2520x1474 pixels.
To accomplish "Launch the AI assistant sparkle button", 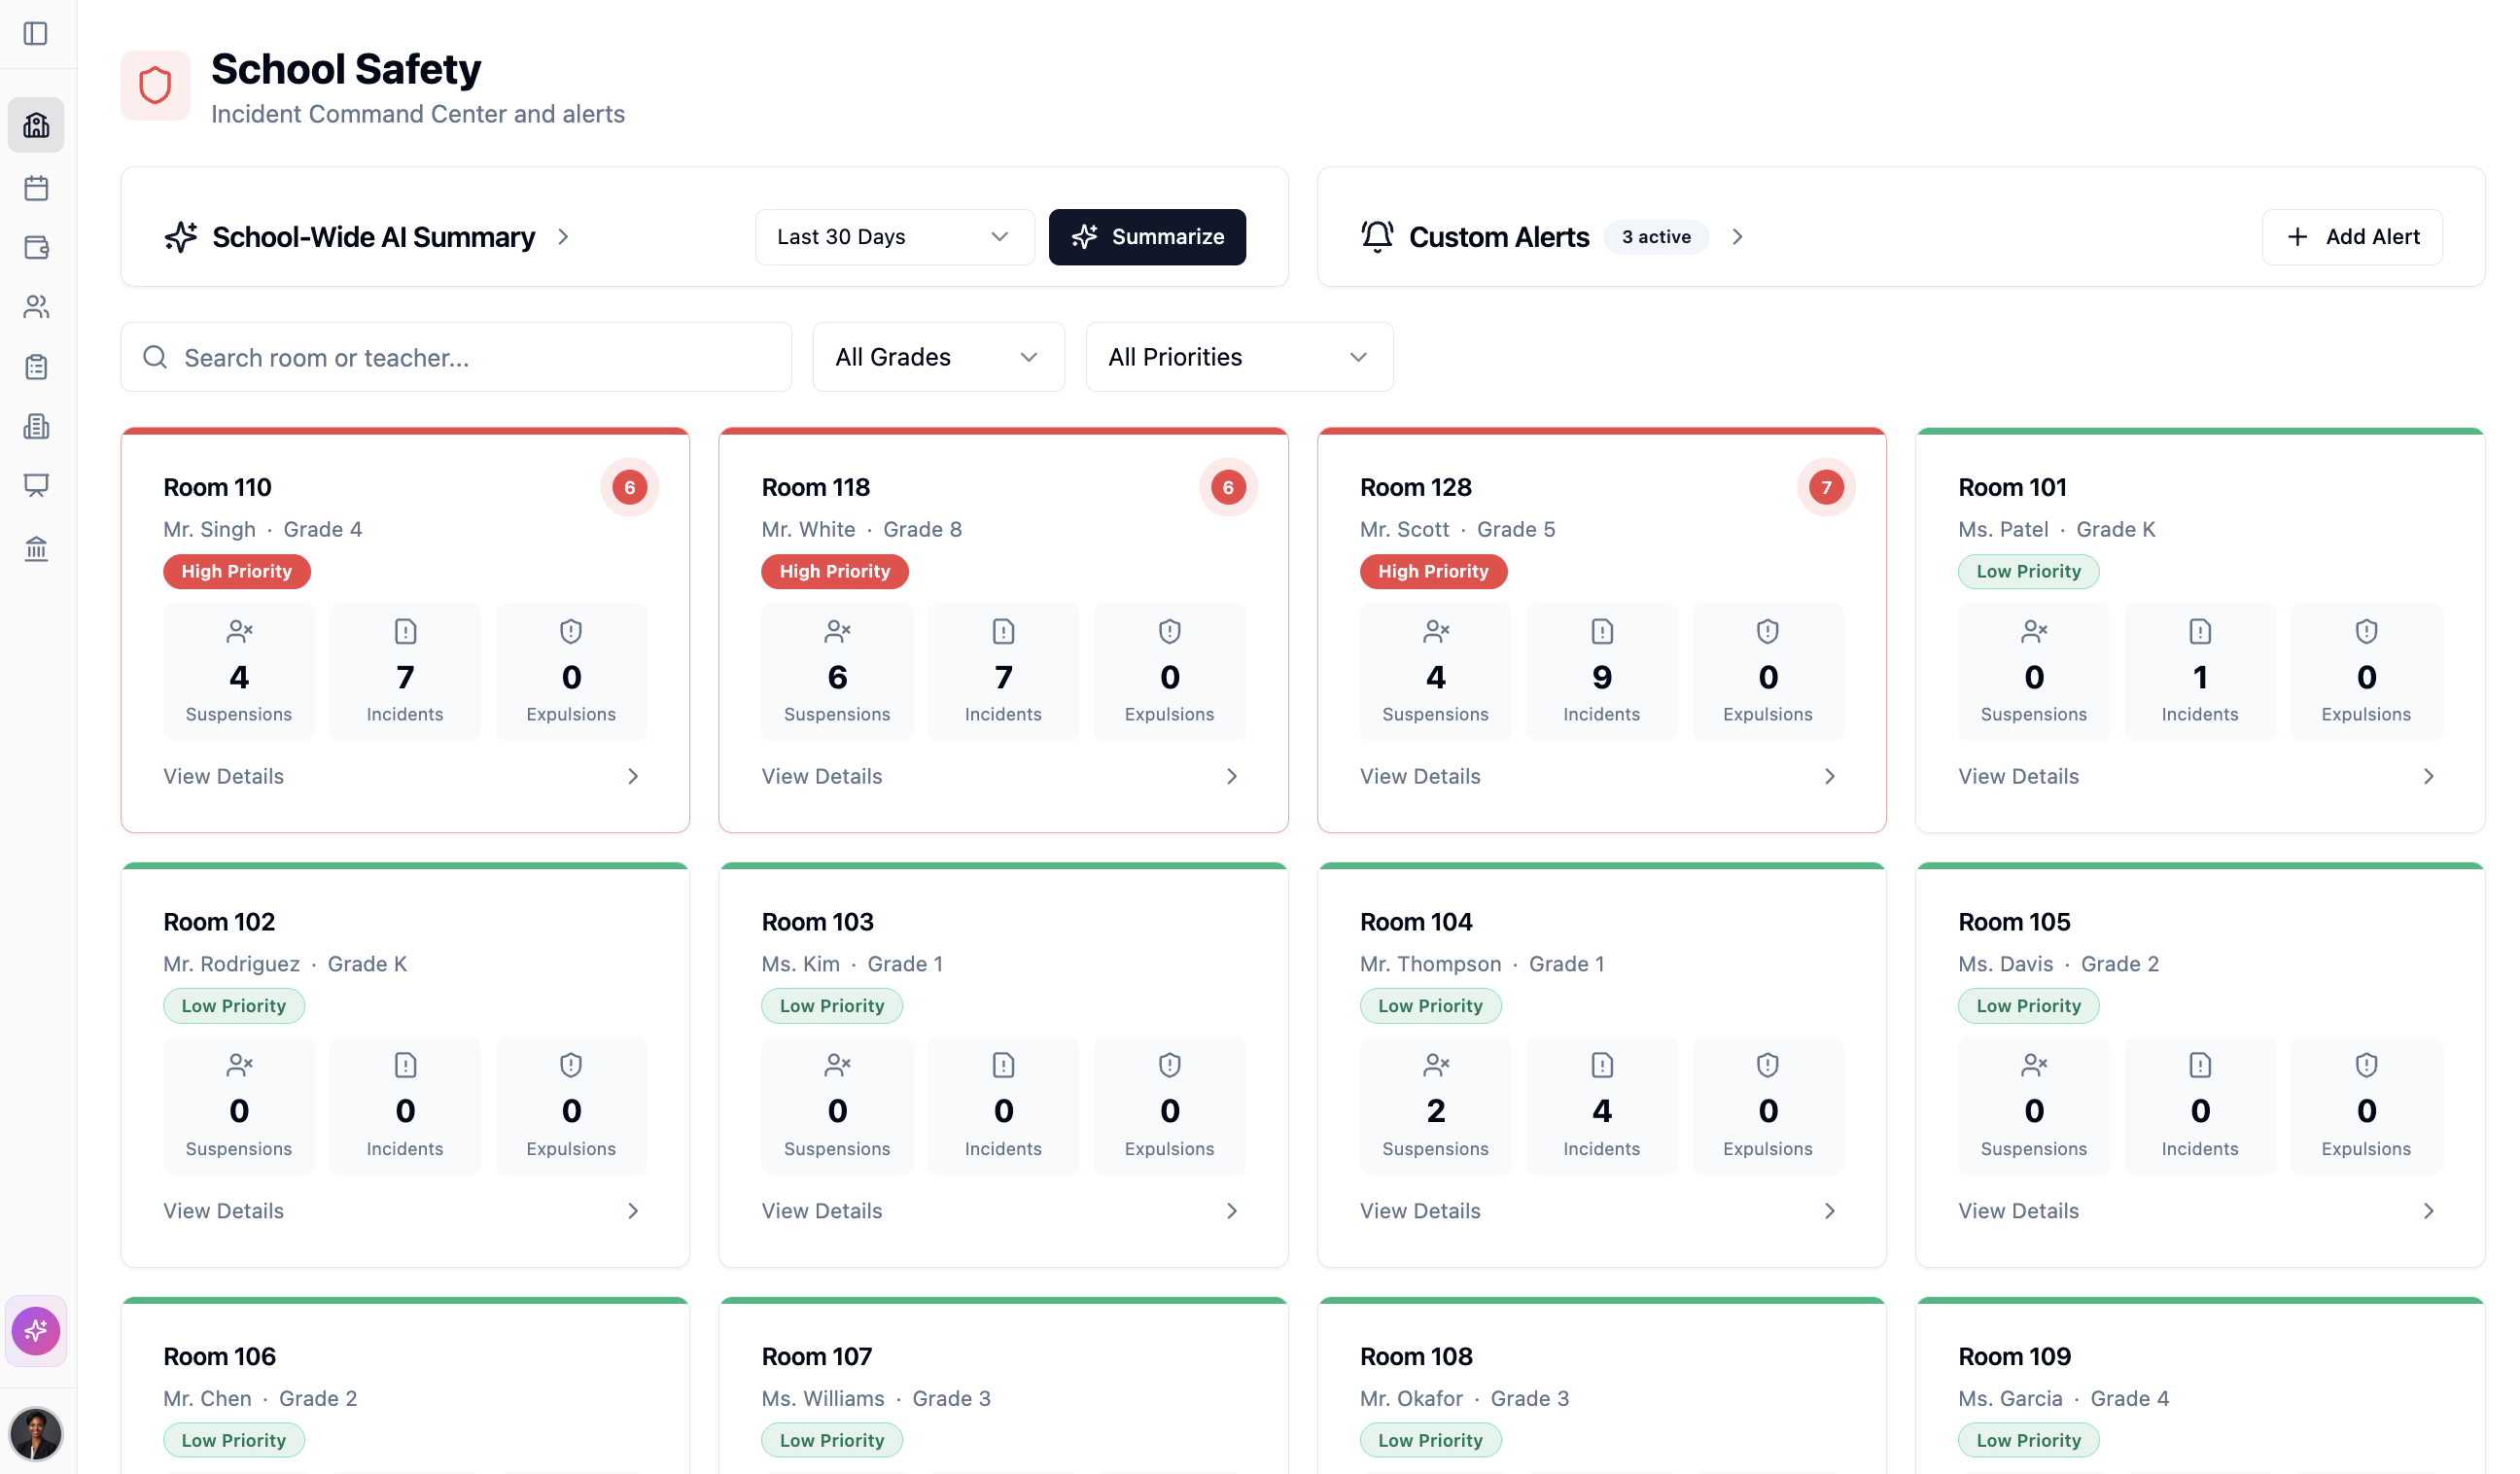I will tap(36, 1330).
